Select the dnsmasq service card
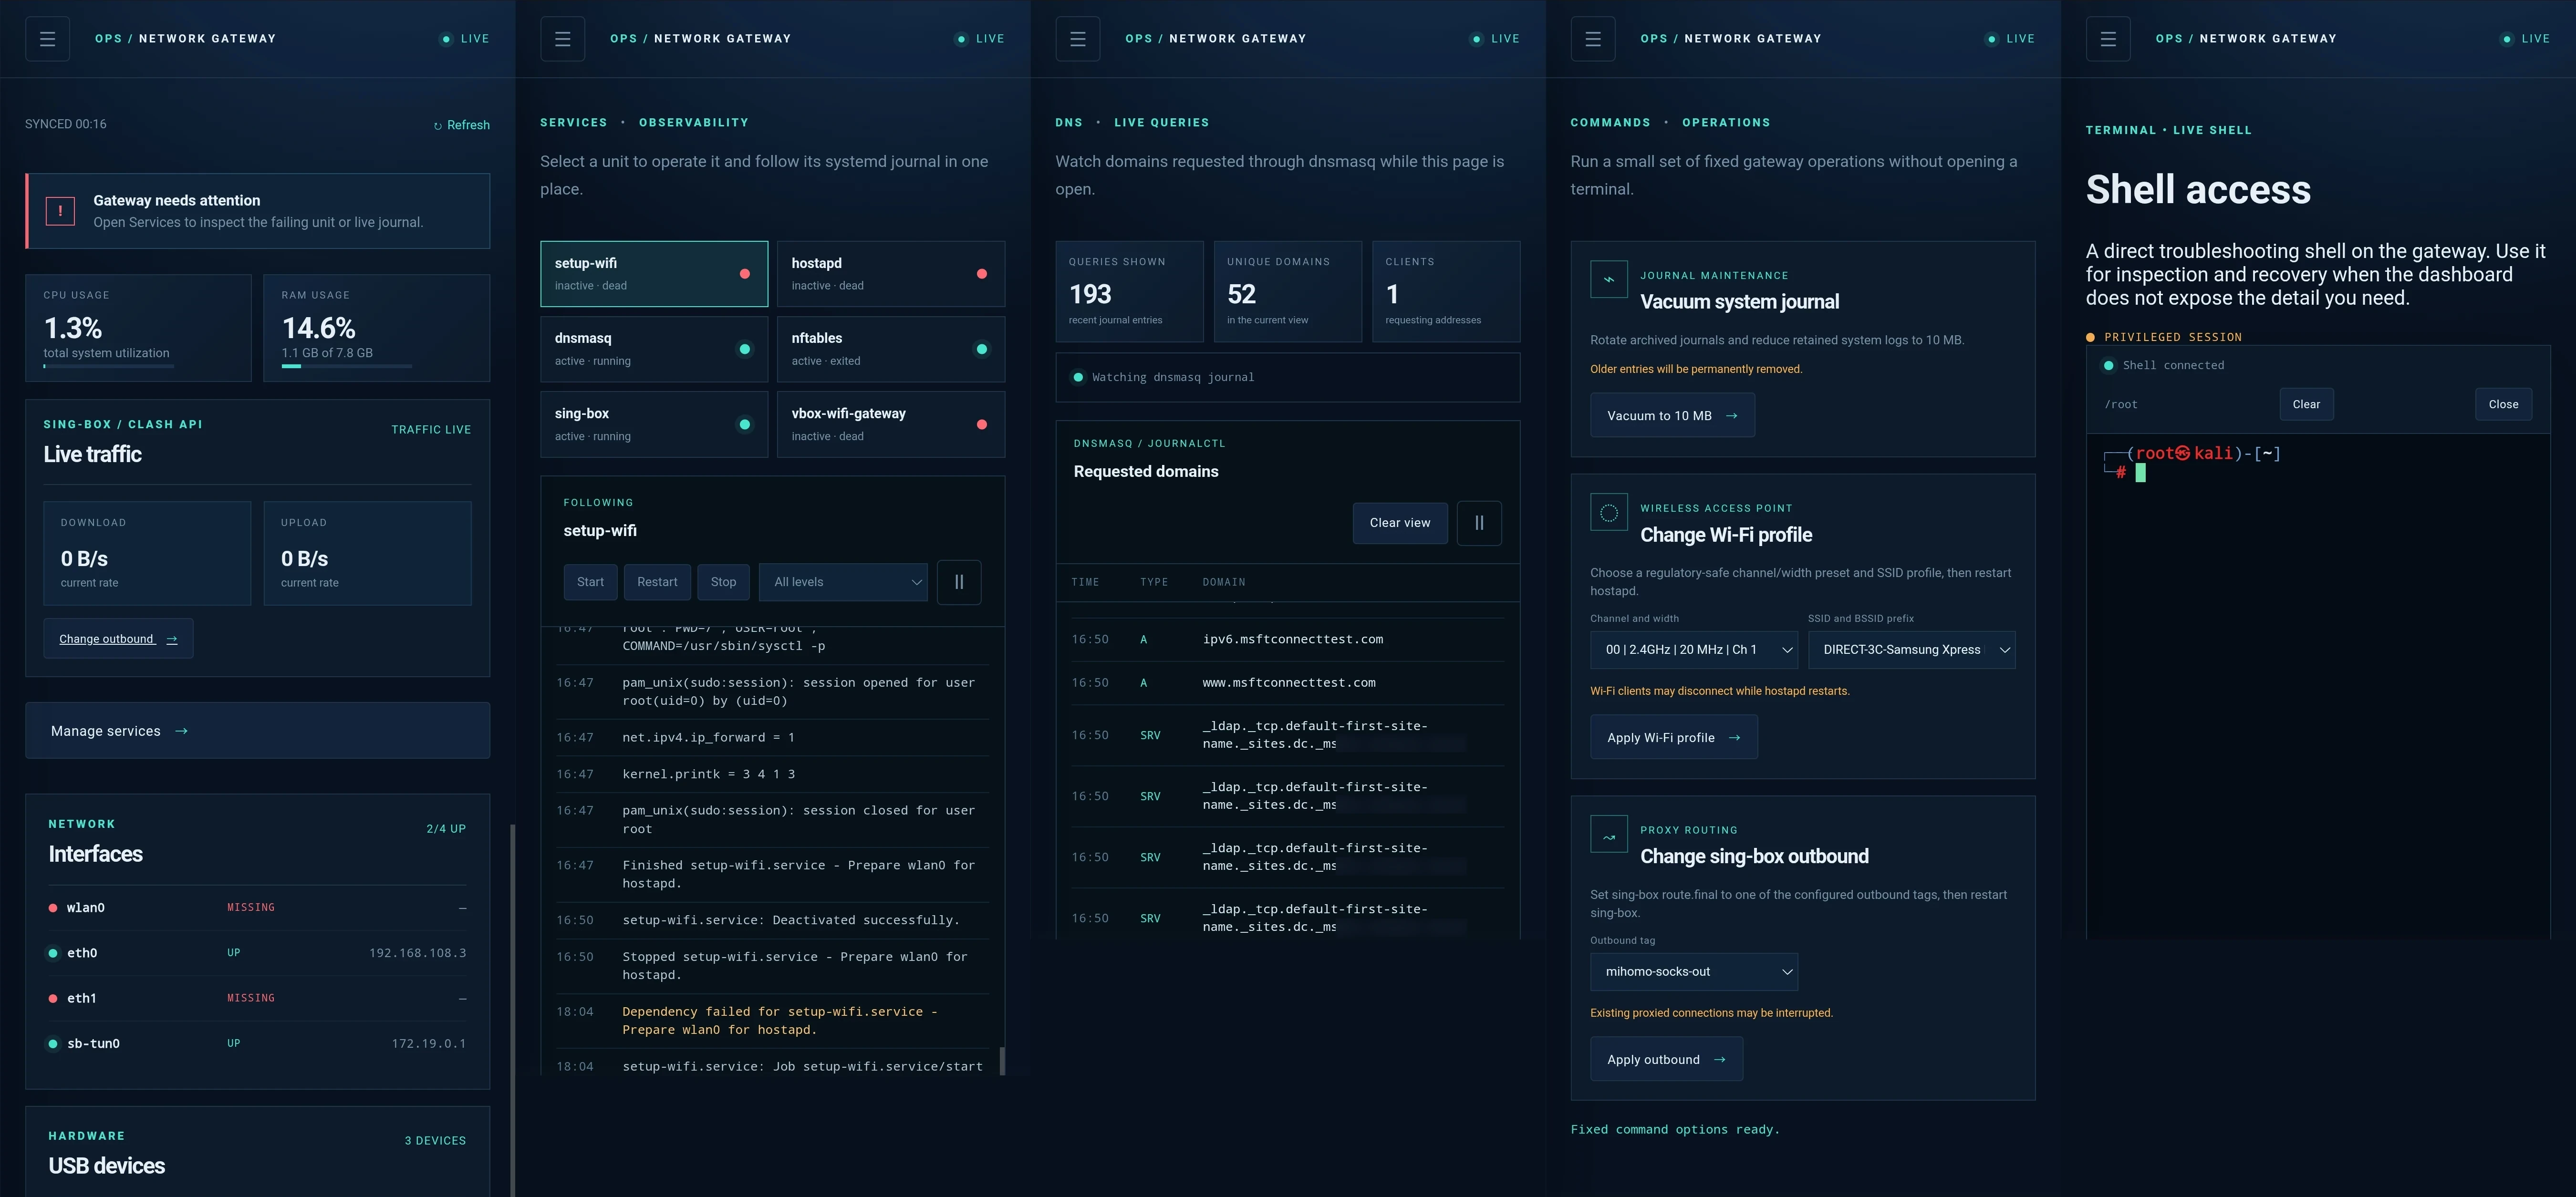Viewport: 2576px width, 1197px height. [x=654, y=349]
